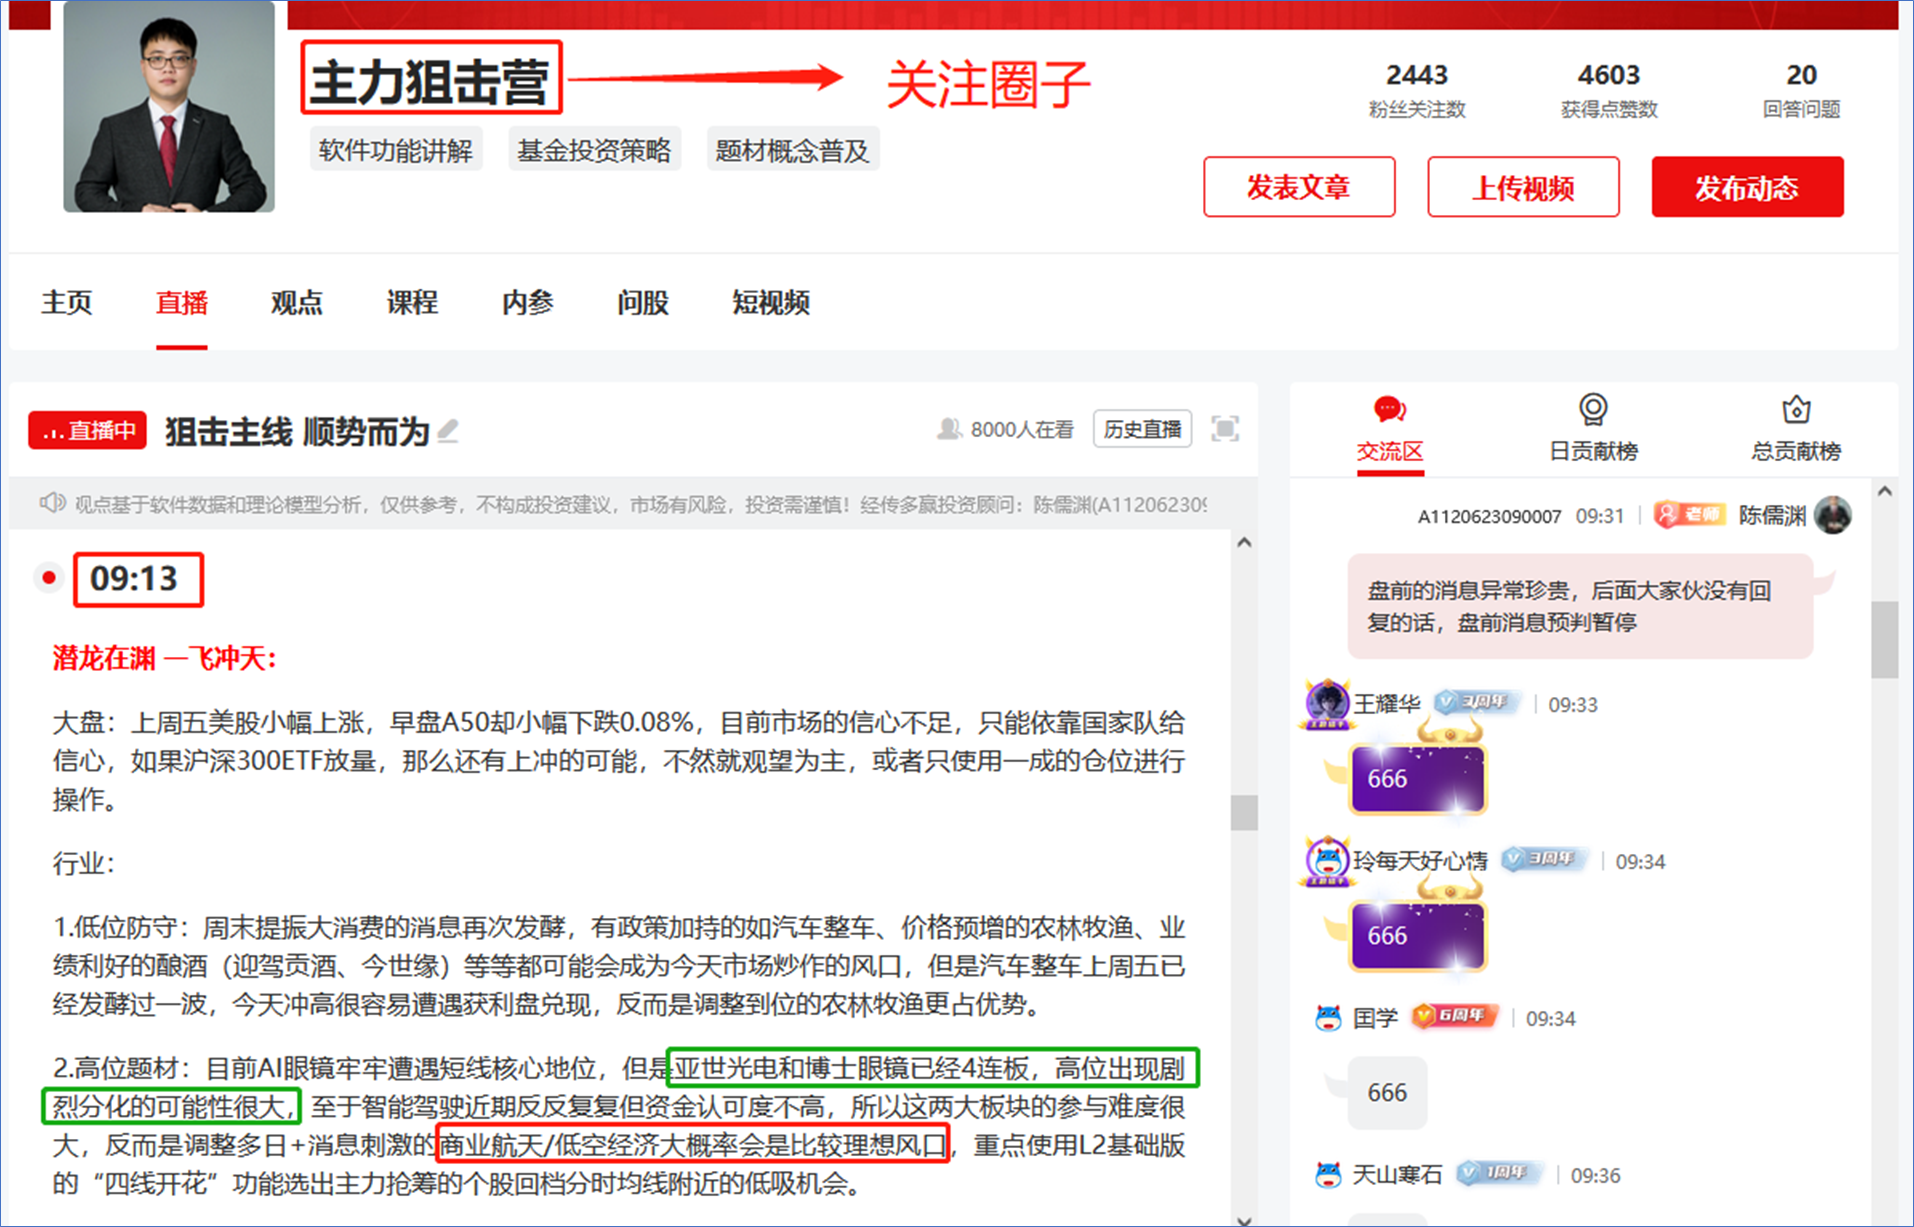This screenshot has height=1227, width=1914.
Task: Toggle fullscreen view of the live stream
Action: (1225, 429)
